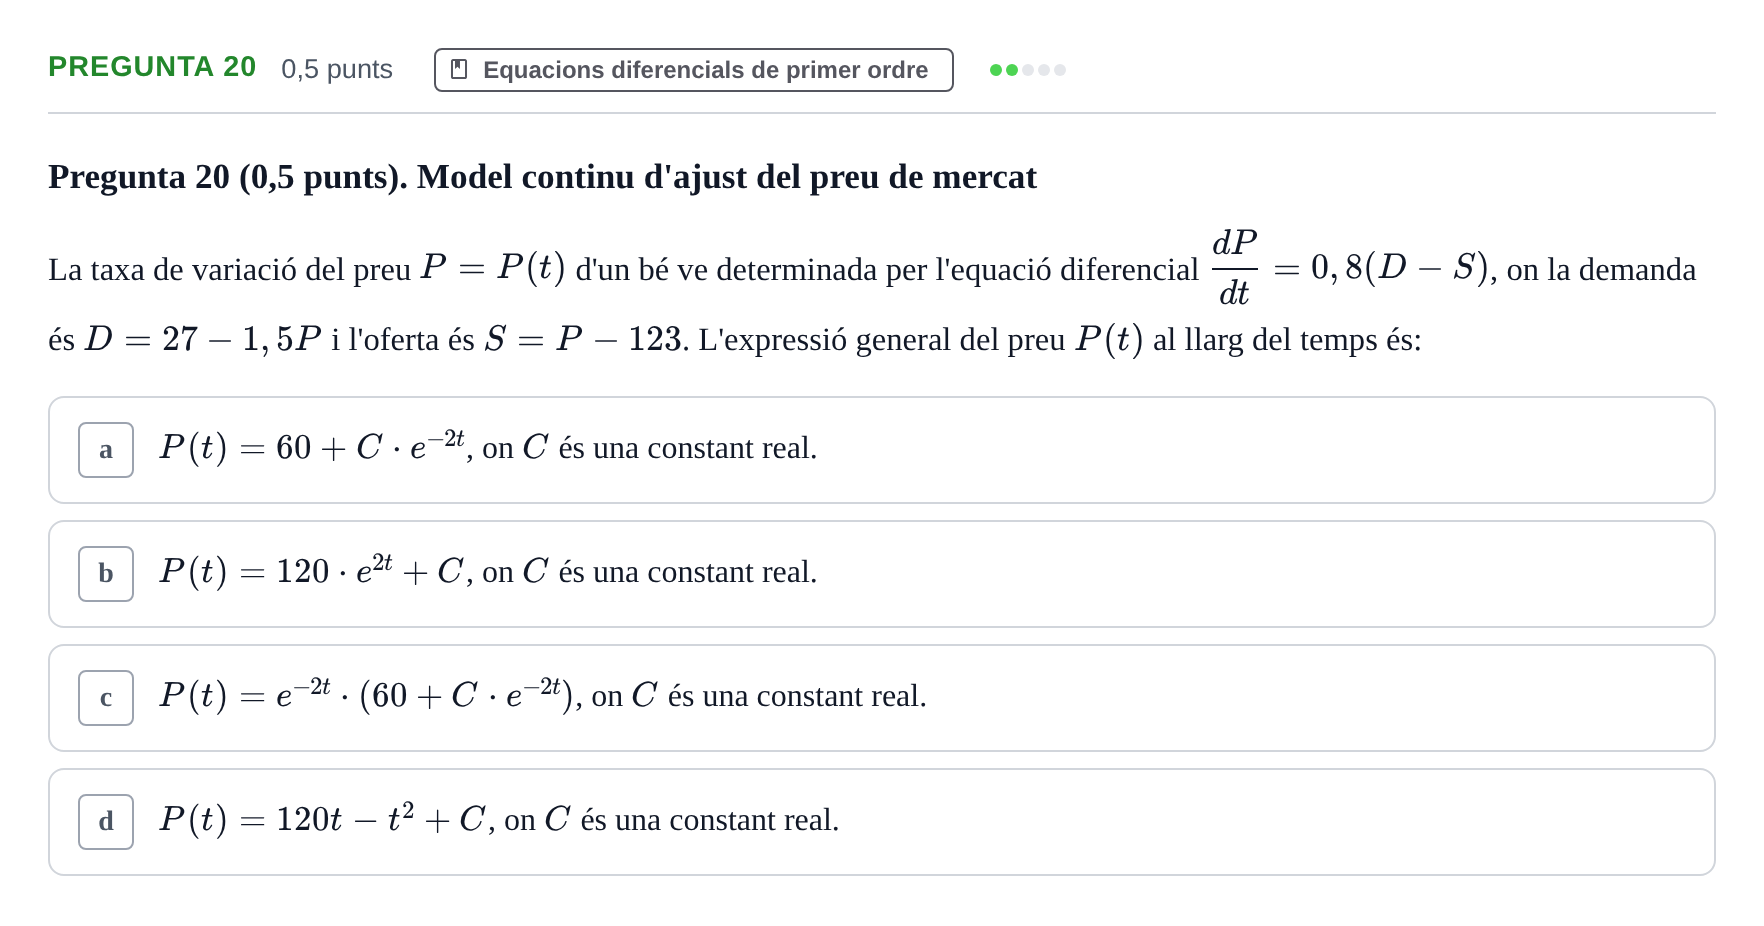
Task: Select the letter 'd' answer box
Action: point(106,822)
